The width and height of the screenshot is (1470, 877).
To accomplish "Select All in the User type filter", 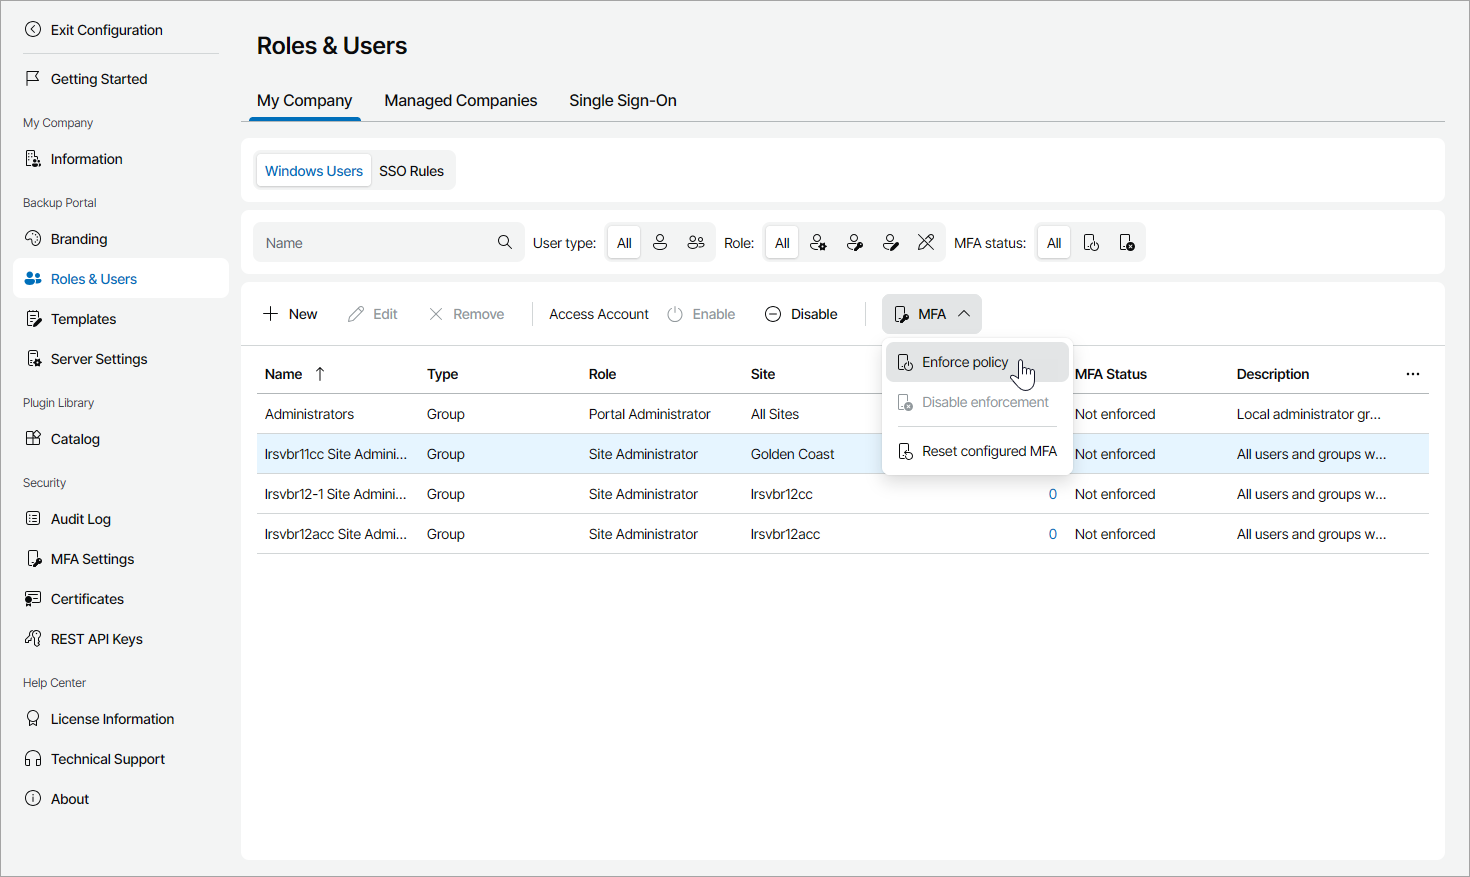I will point(624,243).
